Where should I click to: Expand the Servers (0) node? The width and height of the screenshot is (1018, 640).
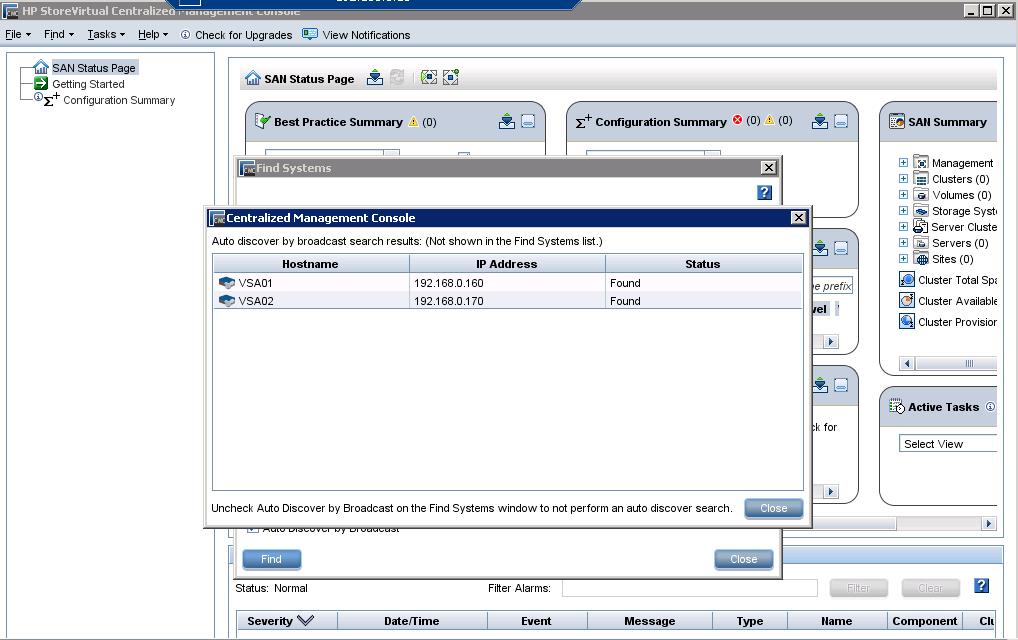pyautogui.click(x=903, y=243)
